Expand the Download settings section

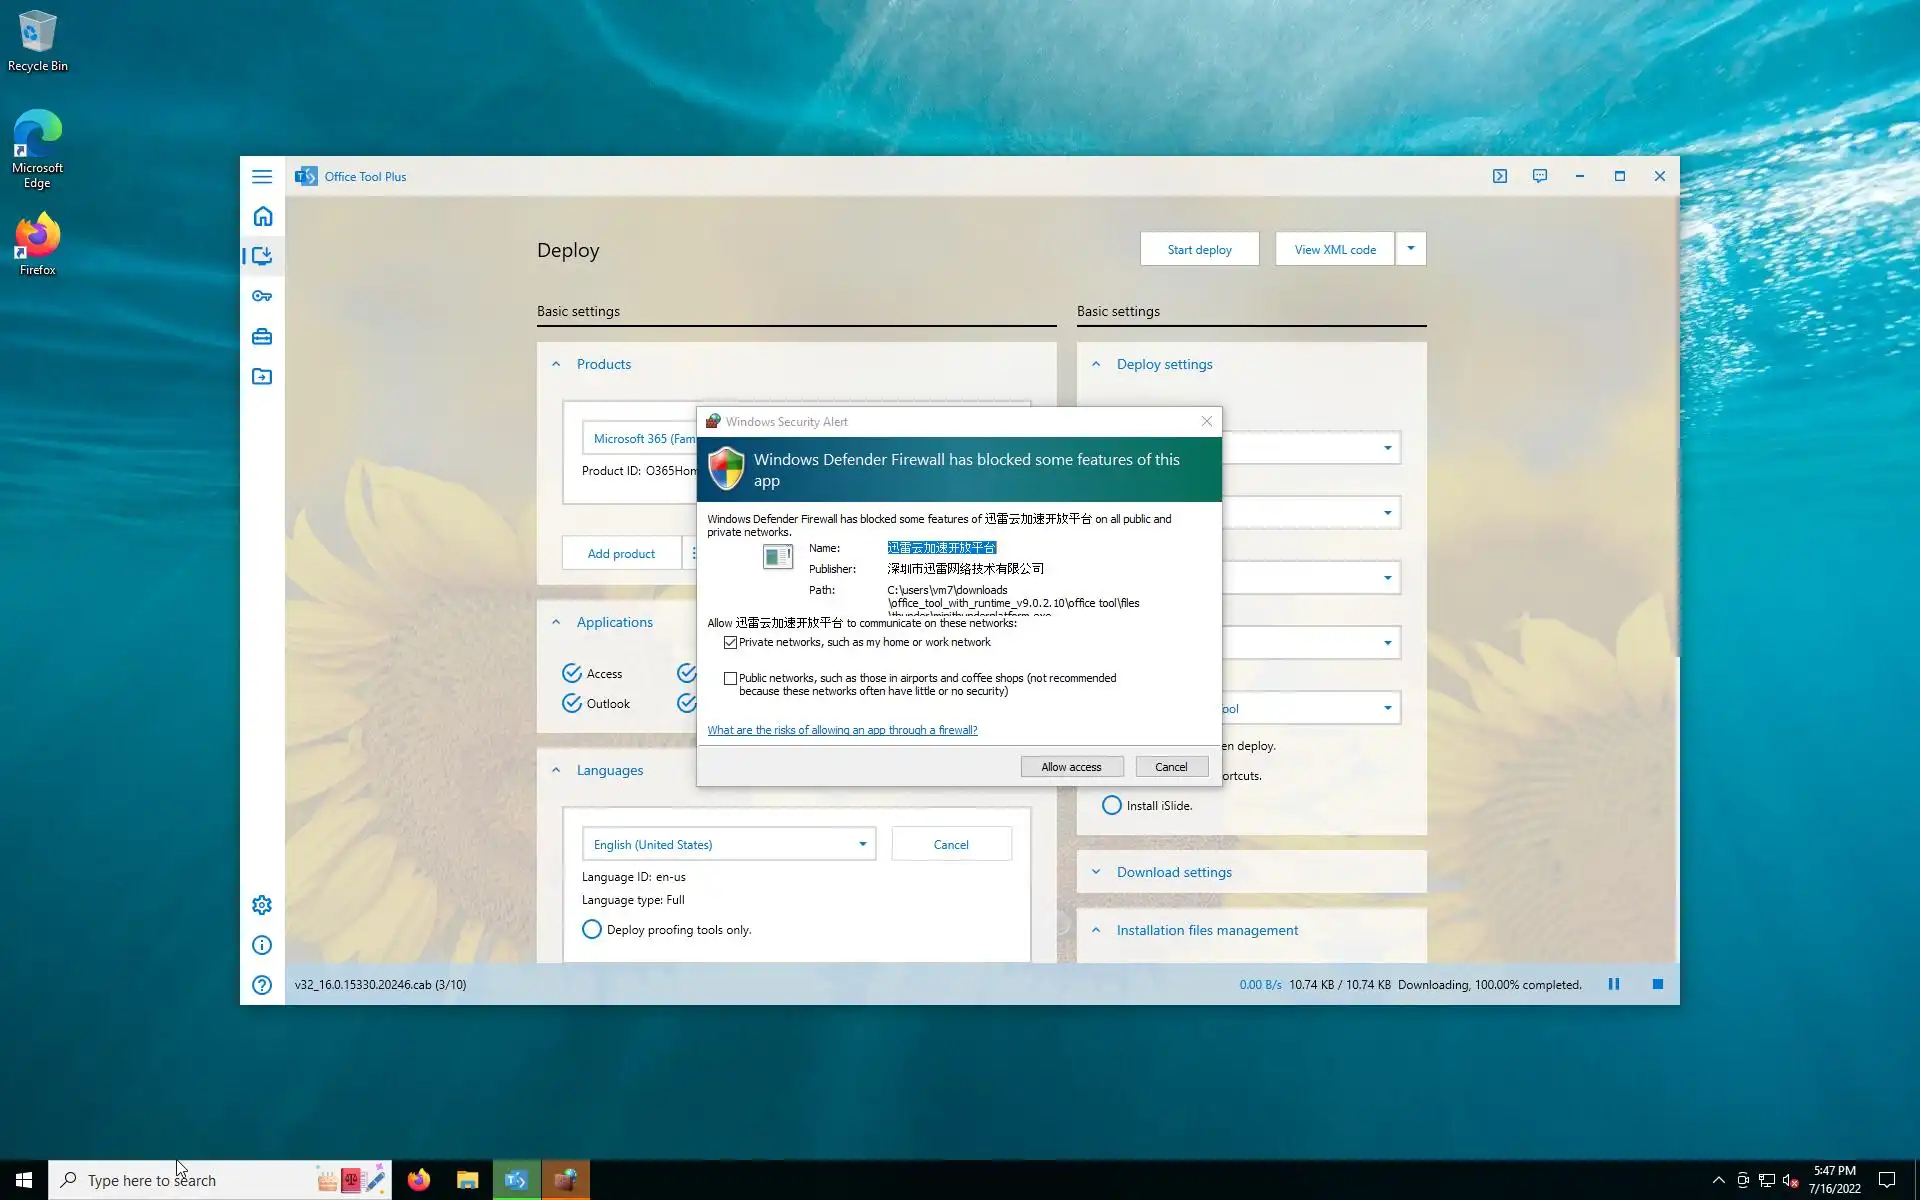click(1174, 872)
